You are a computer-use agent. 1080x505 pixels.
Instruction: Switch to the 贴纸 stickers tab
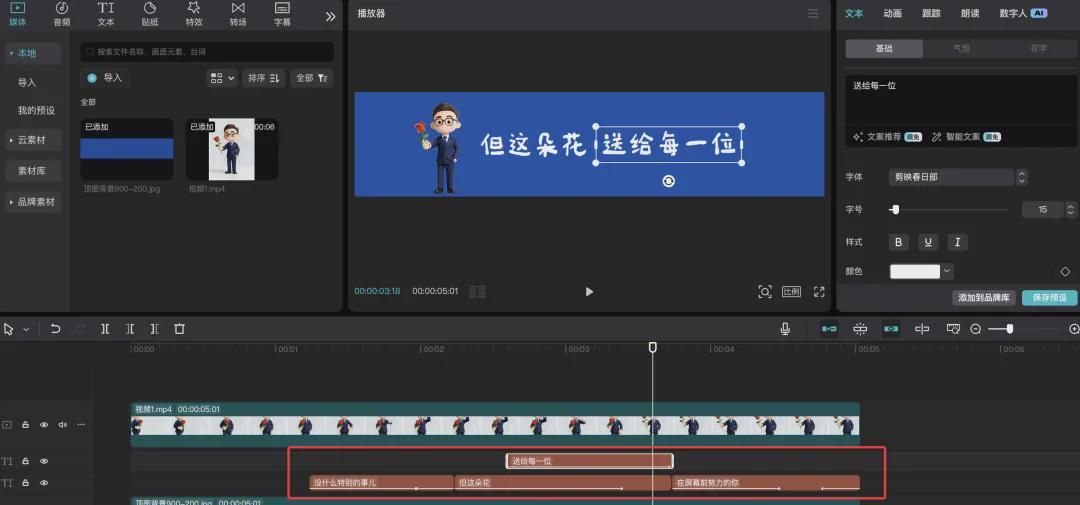[149, 14]
